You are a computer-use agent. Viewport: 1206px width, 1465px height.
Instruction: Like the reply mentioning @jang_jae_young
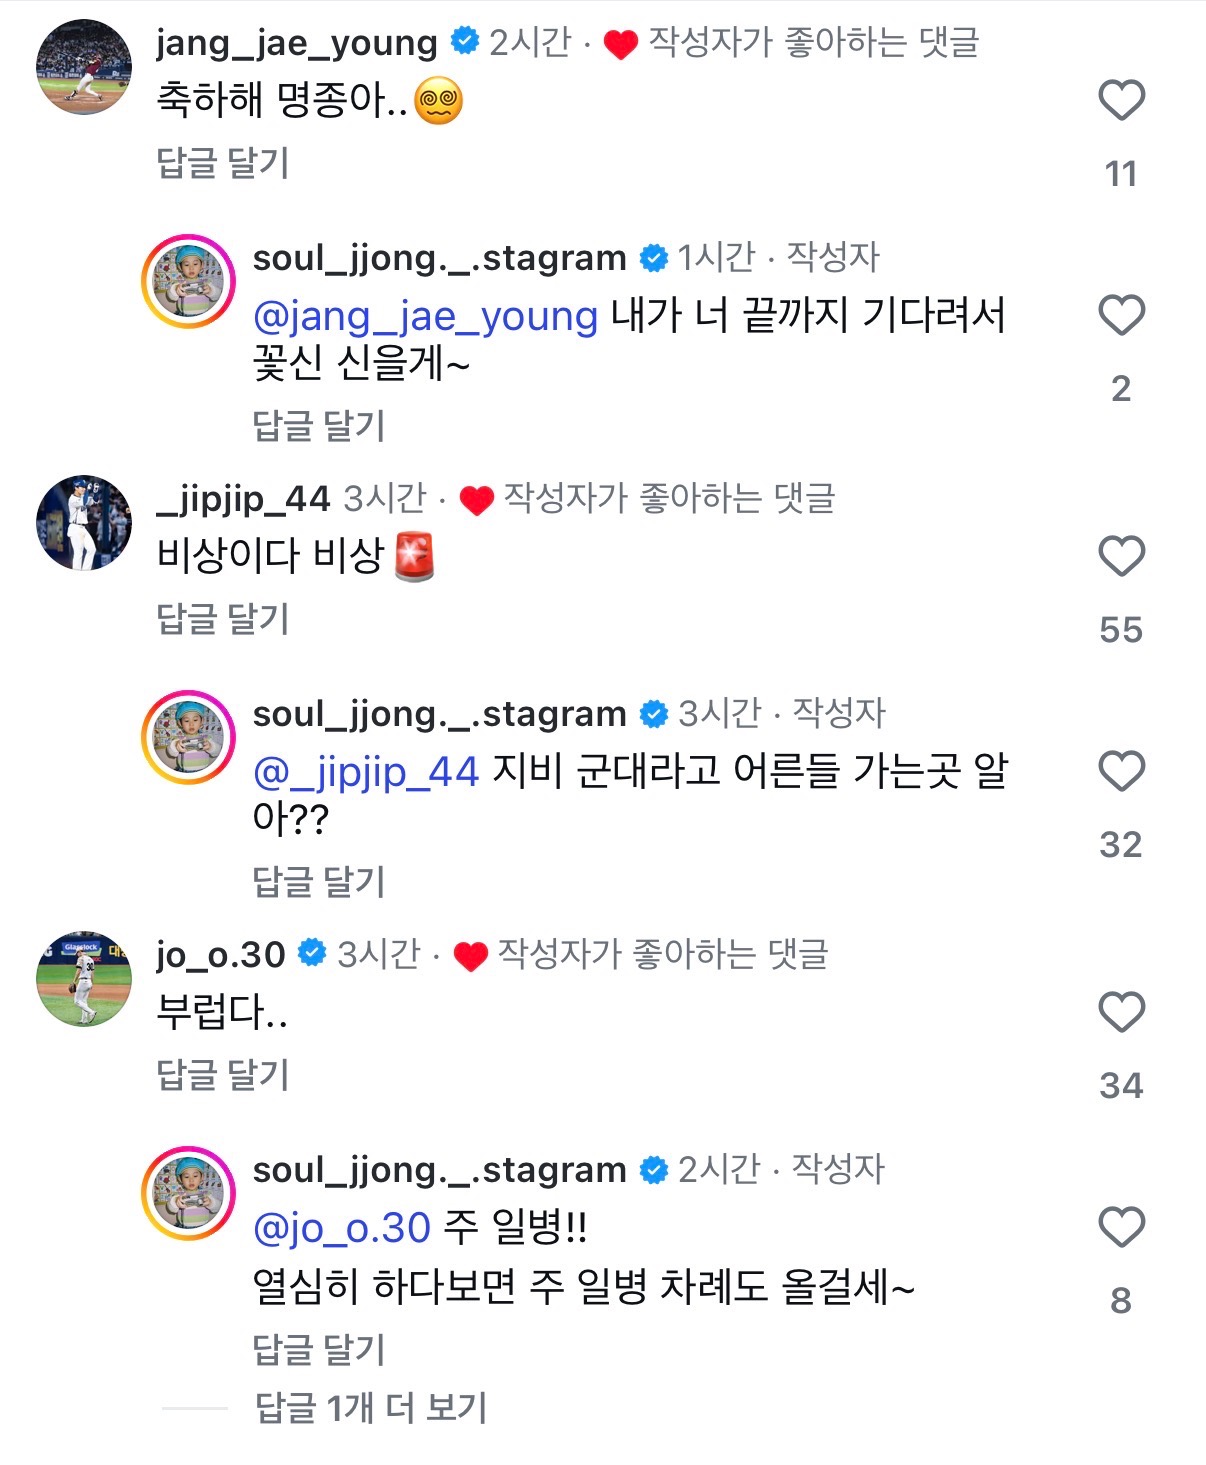(1121, 316)
